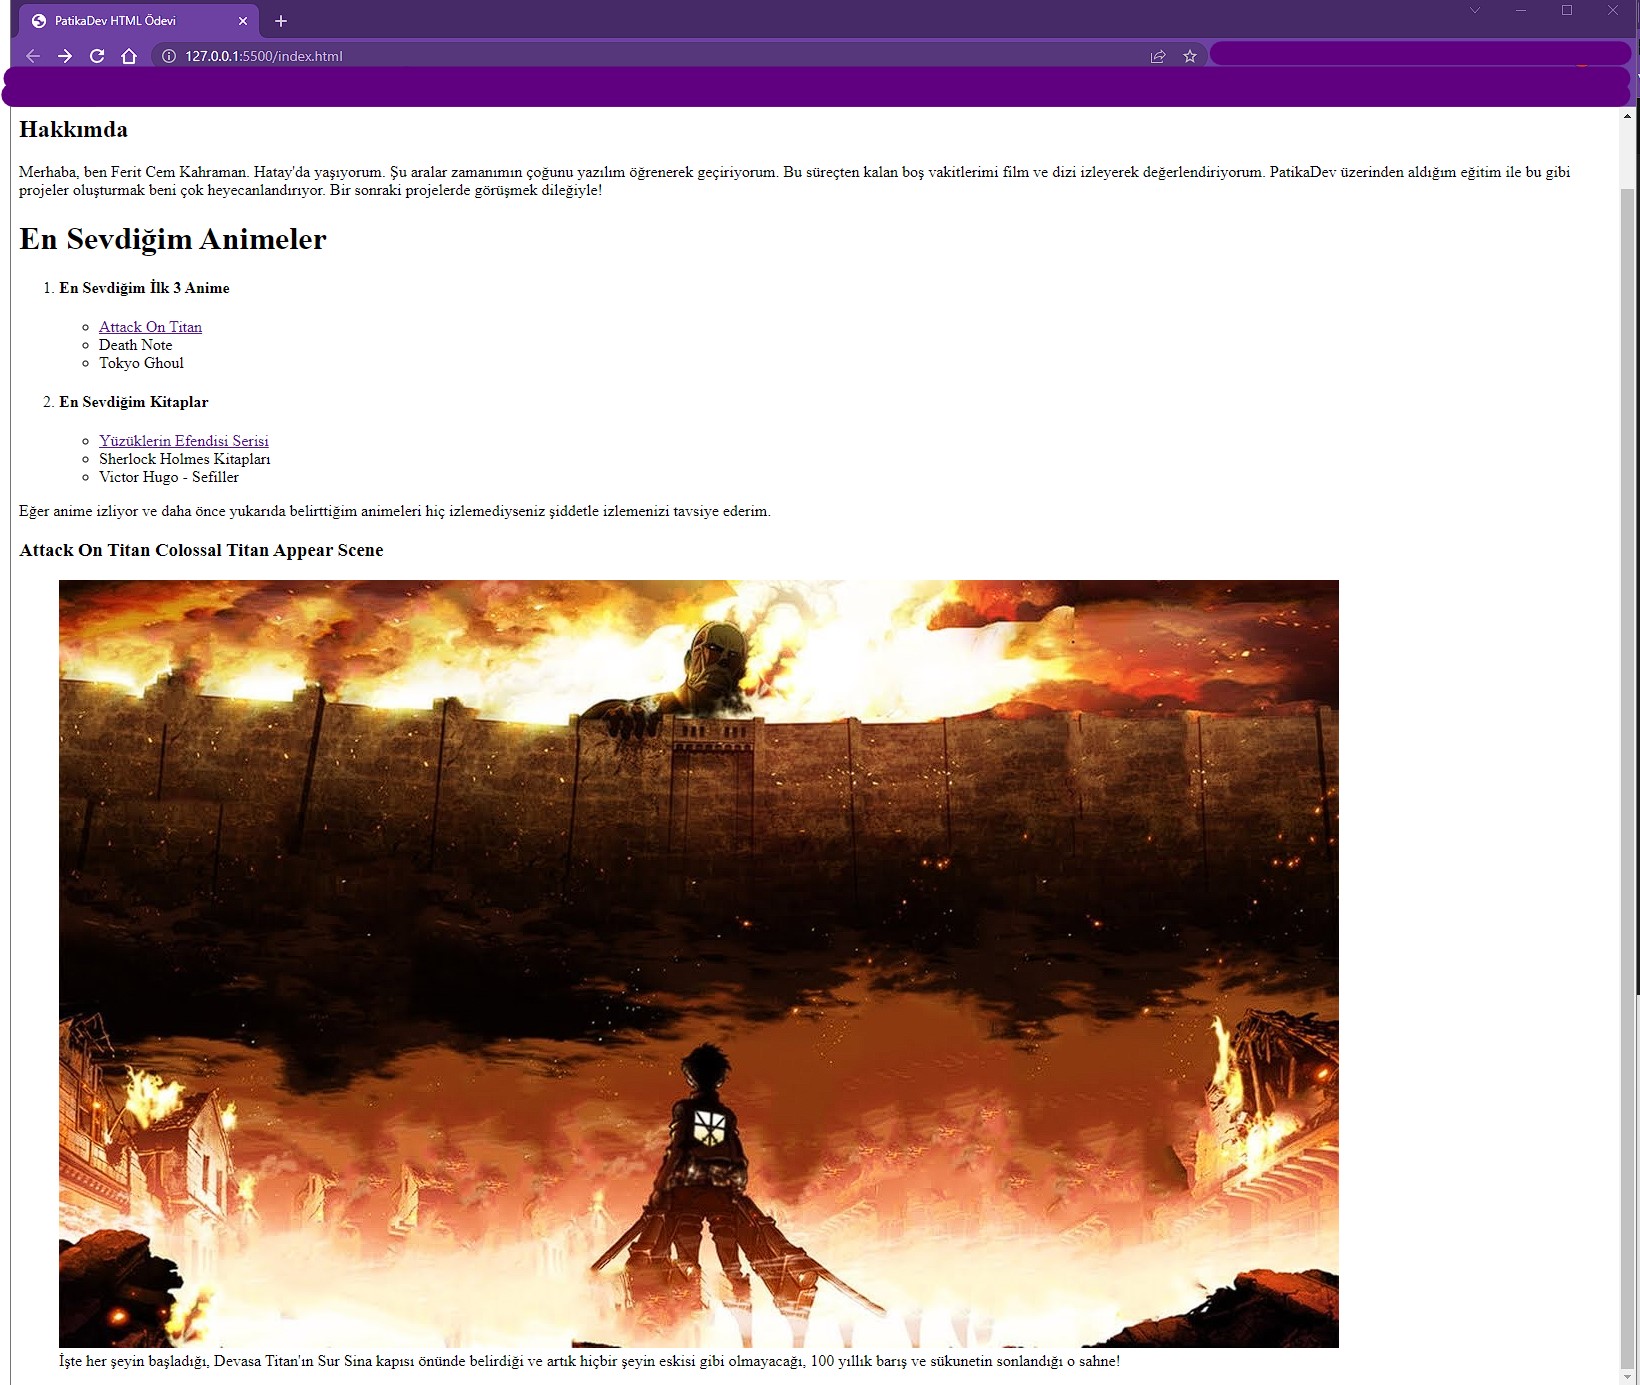This screenshot has height=1385, width=1640.
Task: Click the Hakkımda heading
Action: point(74,130)
